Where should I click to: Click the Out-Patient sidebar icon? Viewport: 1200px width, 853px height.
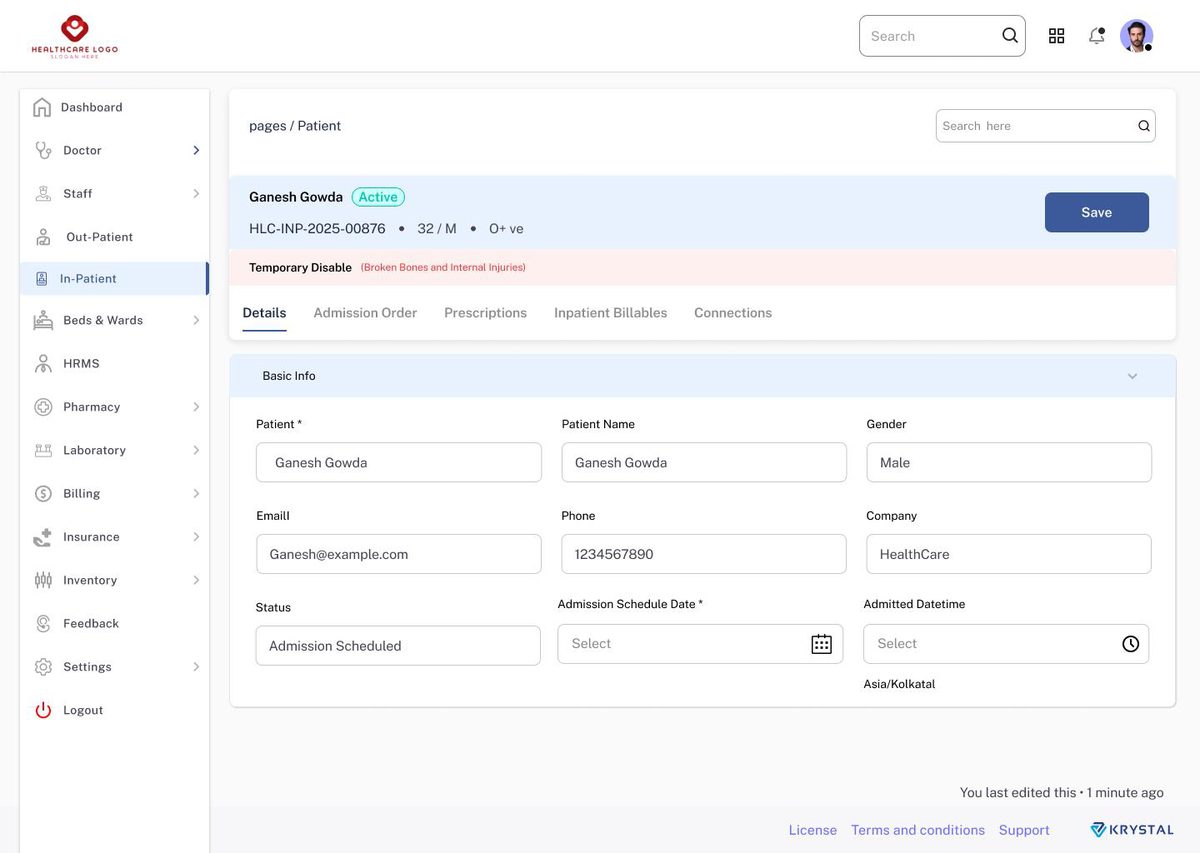click(x=43, y=237)
